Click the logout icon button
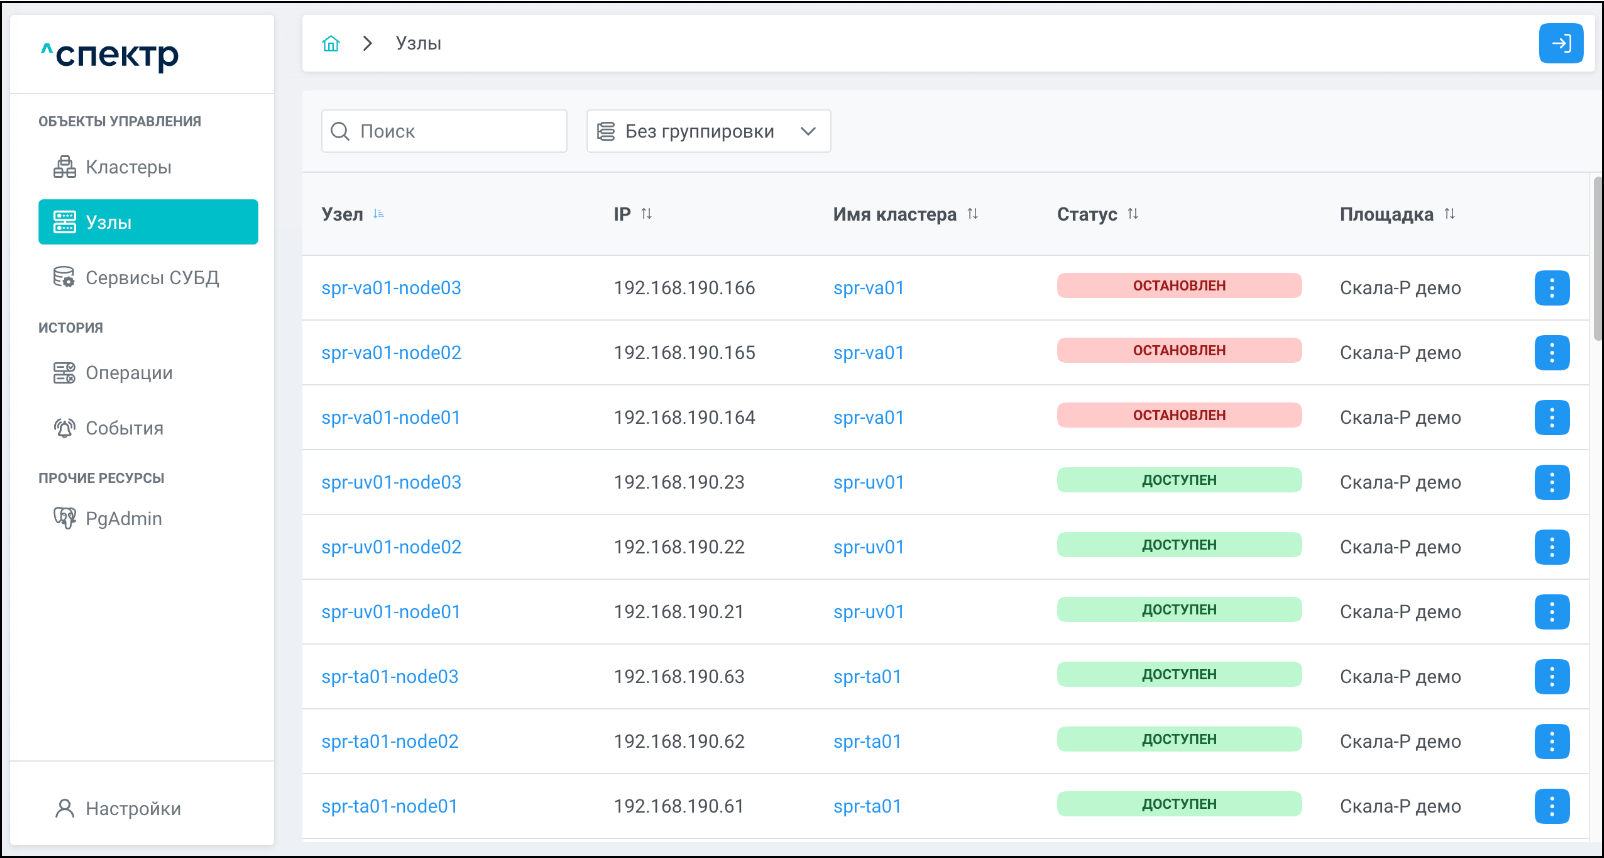 click(1560, 43)
